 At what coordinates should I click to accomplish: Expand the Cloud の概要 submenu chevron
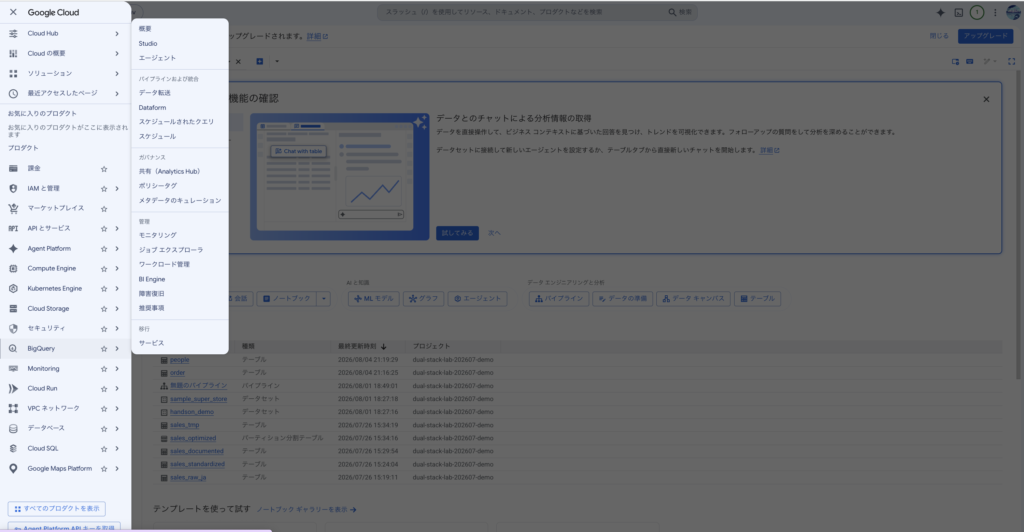(x=117, y=54)
